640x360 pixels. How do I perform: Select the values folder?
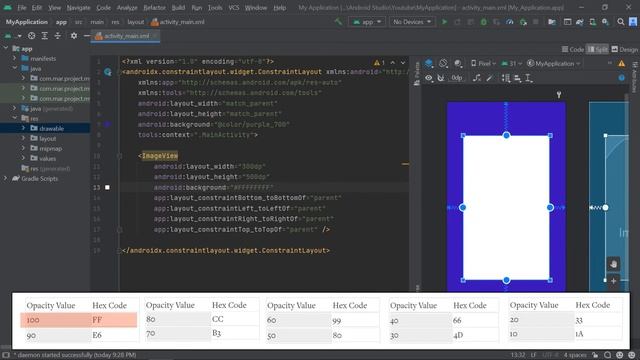tap(48, 158)
